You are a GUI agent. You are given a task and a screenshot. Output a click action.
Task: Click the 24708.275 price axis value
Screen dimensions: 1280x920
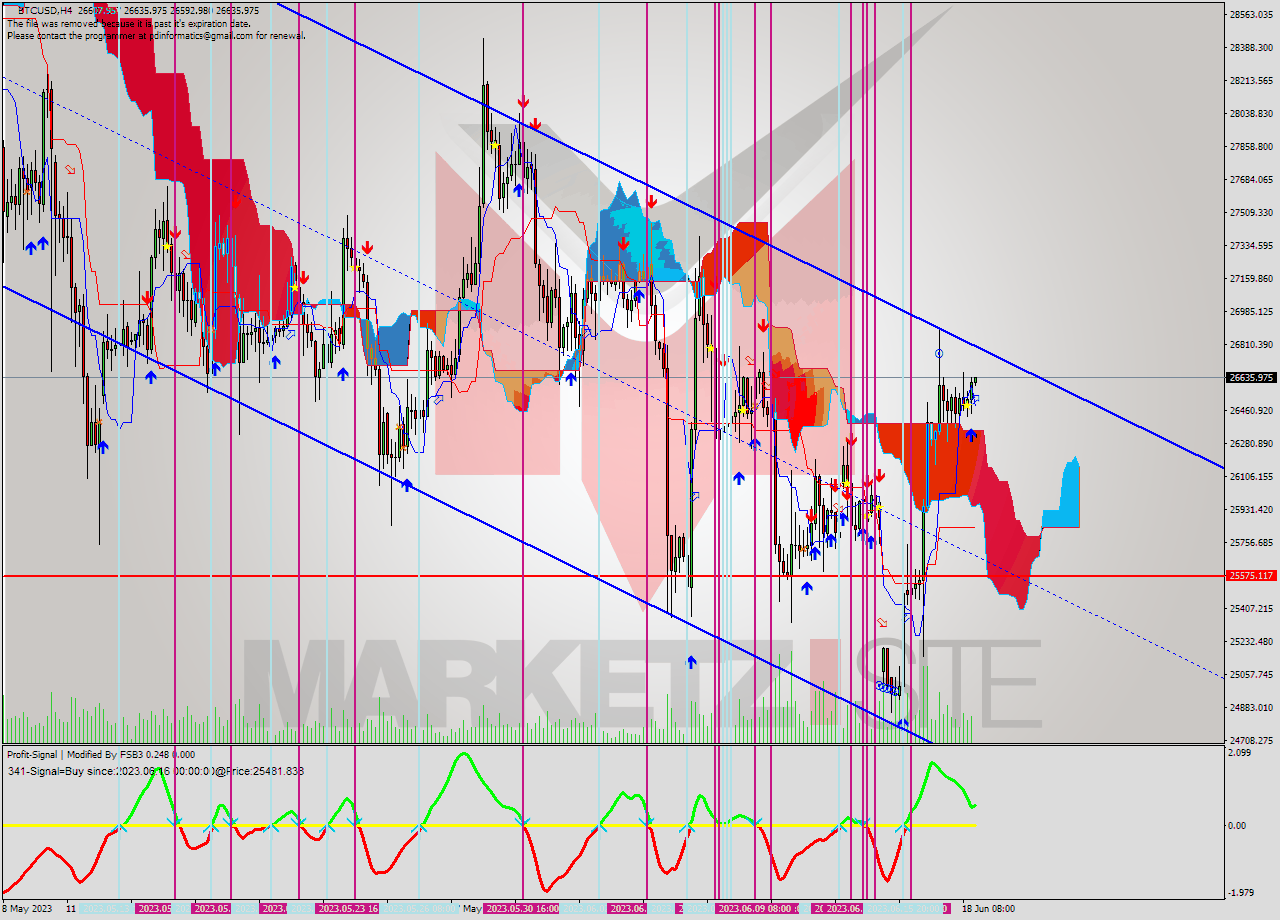(x=1251, y=740)
